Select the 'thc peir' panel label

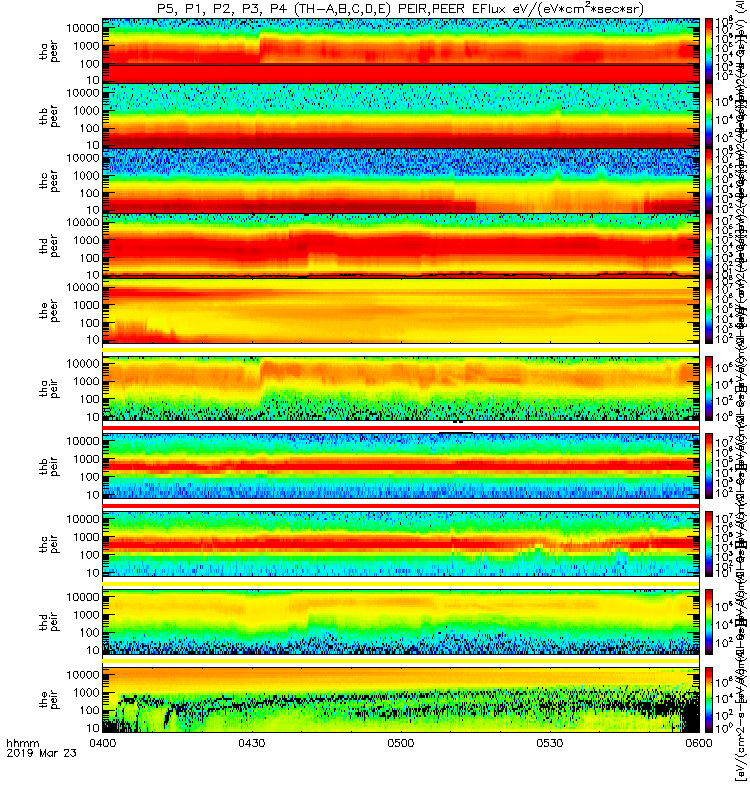(49, 544)
